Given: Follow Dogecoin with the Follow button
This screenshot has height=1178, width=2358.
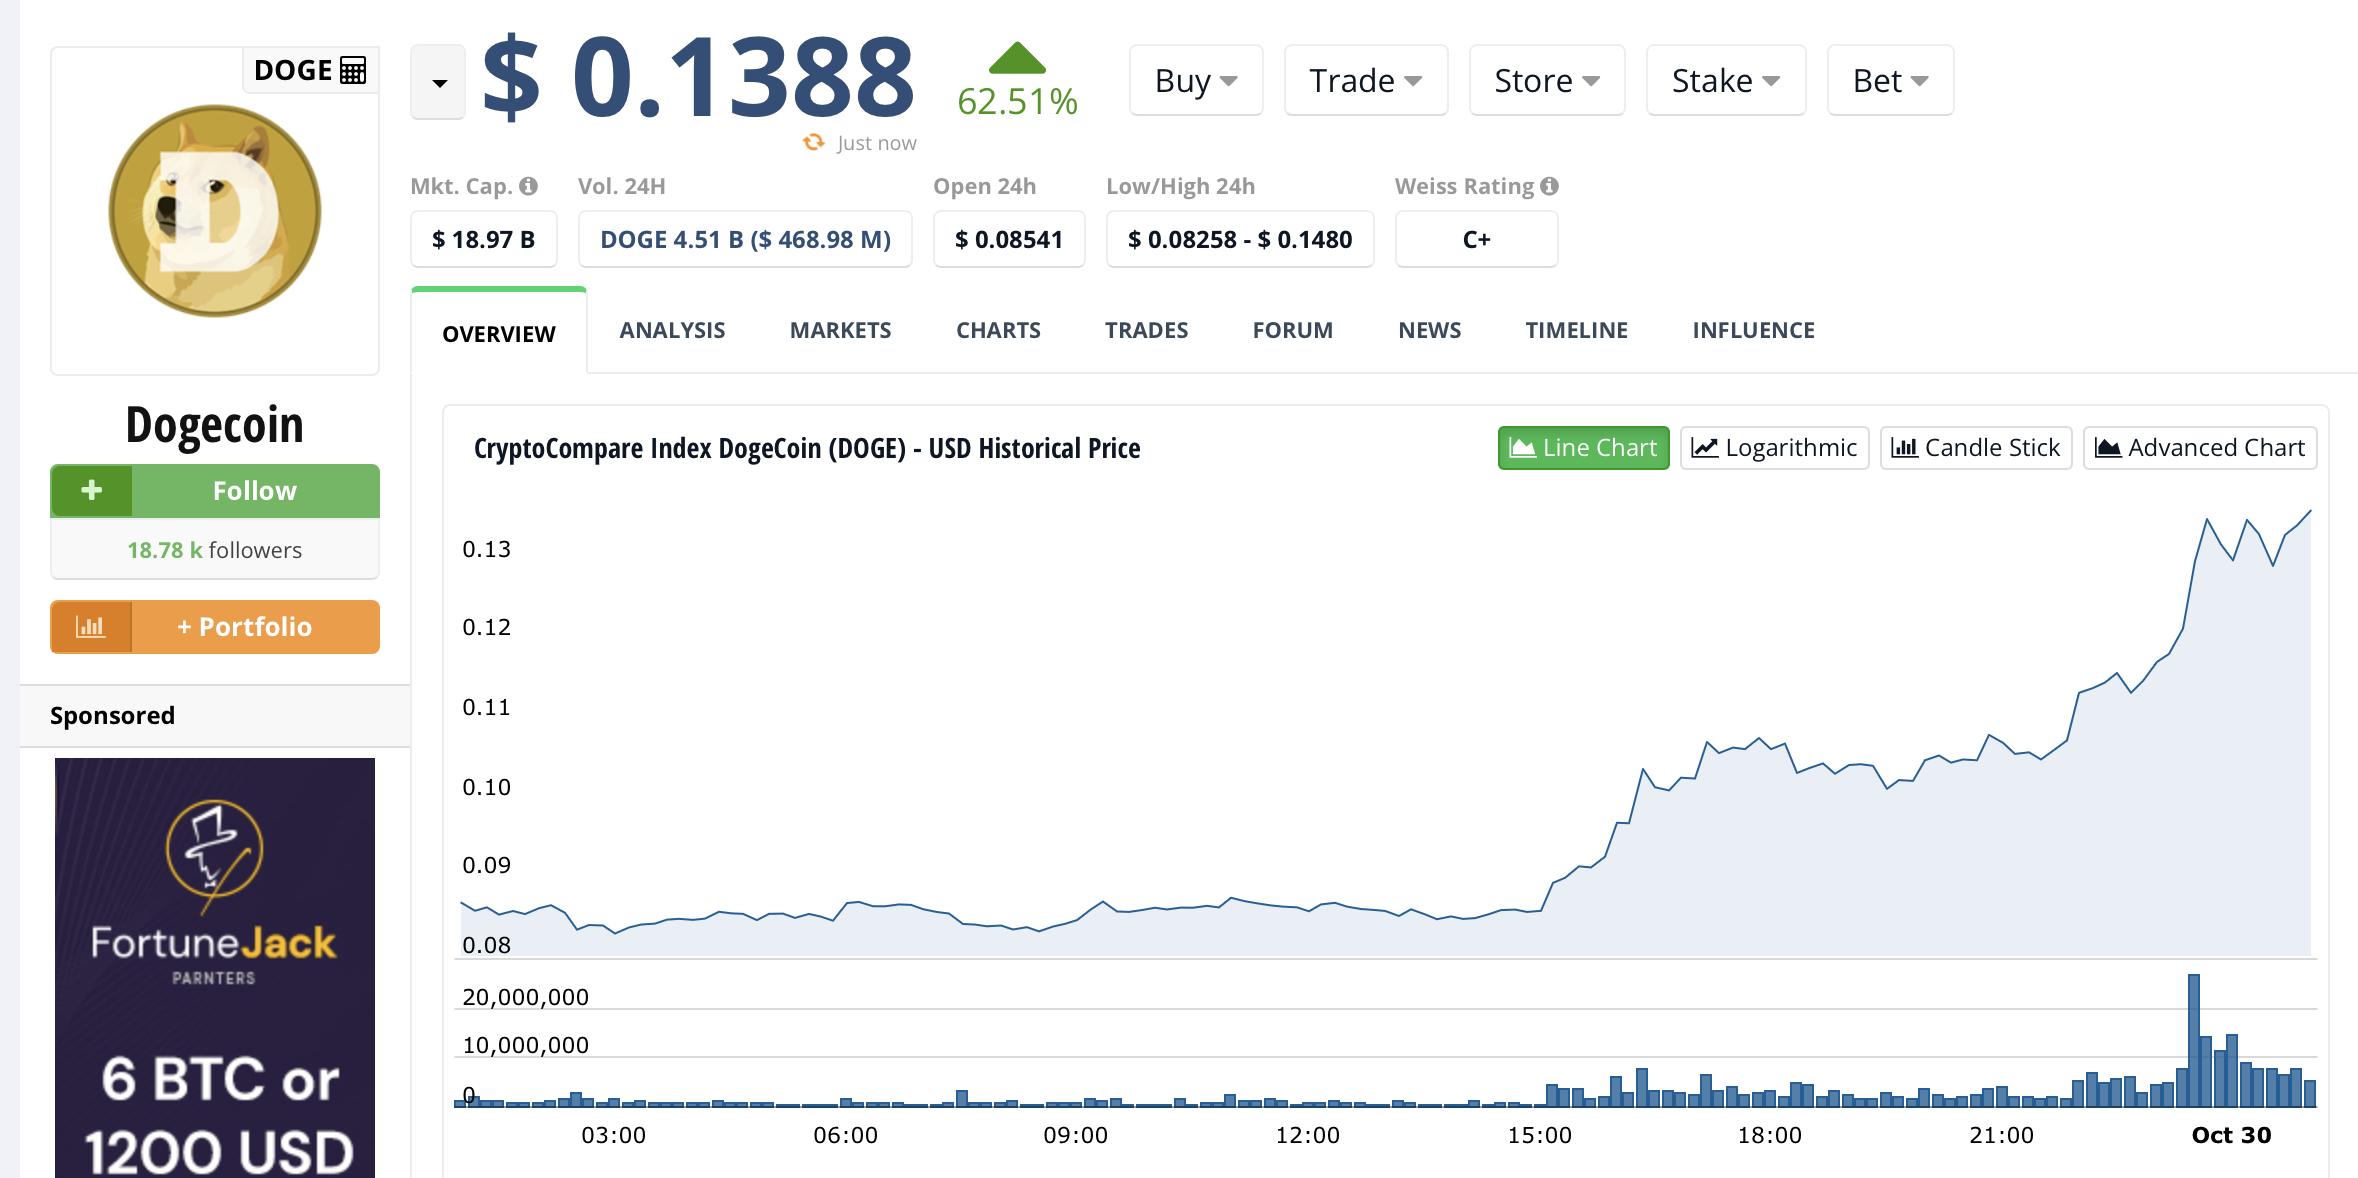Looking at the screenshot, I should (x=253, y=491).
